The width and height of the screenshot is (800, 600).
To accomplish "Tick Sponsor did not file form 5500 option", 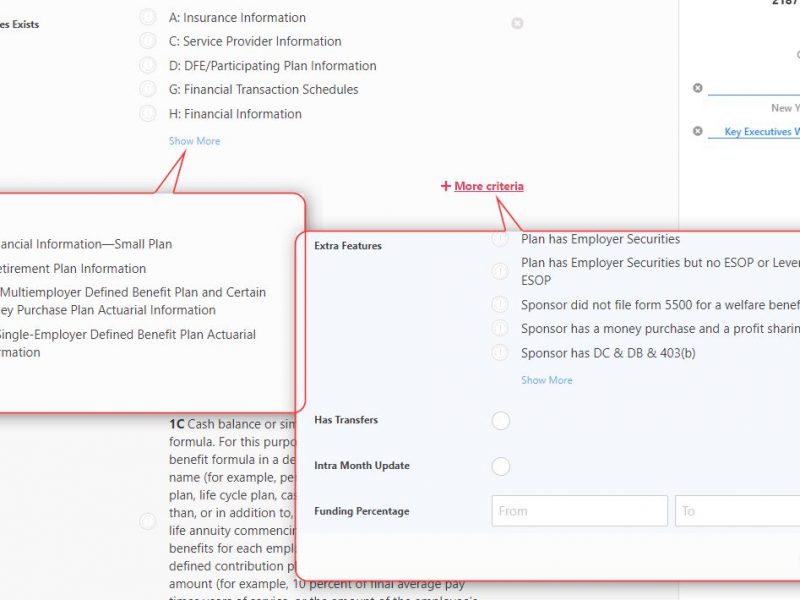I will pos(500,304).
